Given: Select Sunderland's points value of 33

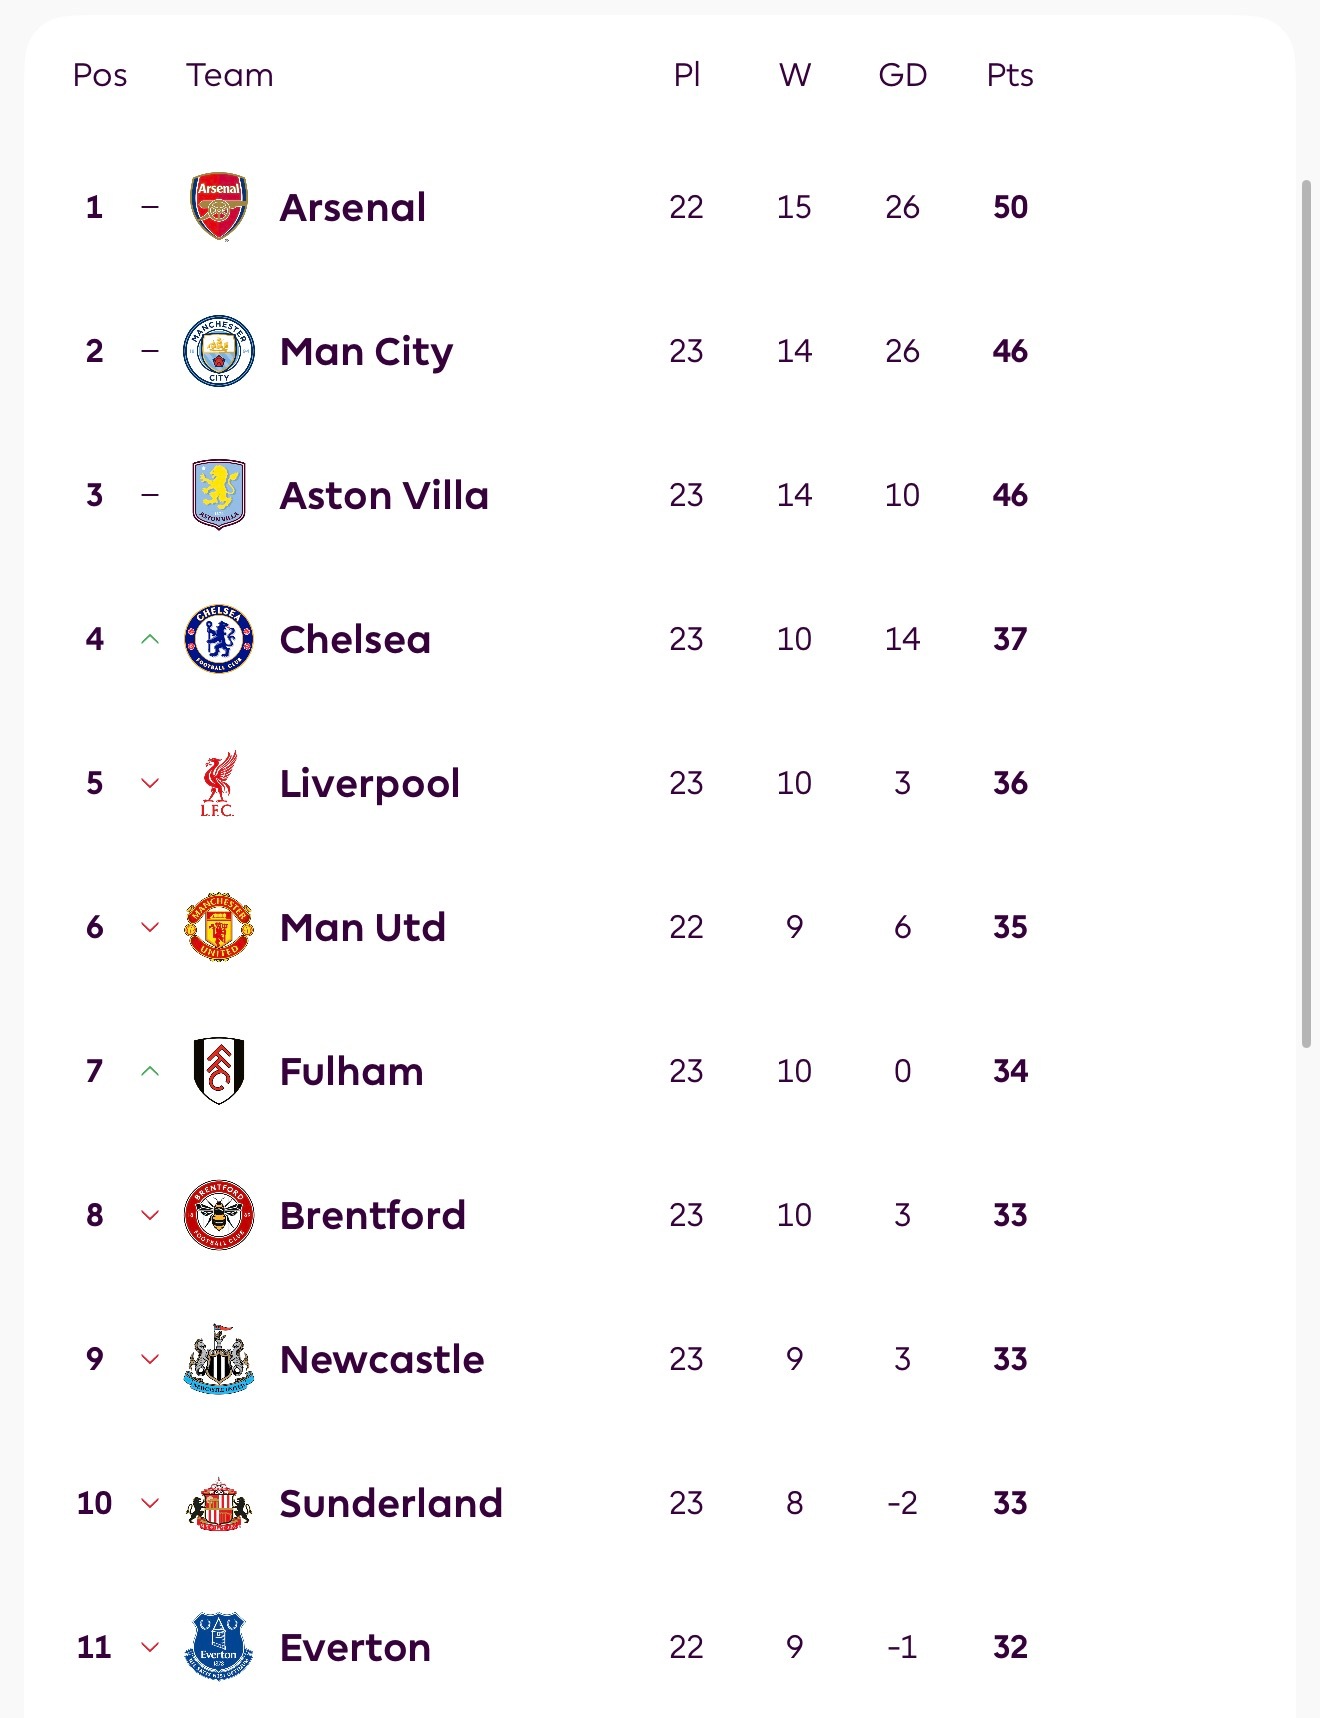Looking at the screenshot, I should 1010,1503.
